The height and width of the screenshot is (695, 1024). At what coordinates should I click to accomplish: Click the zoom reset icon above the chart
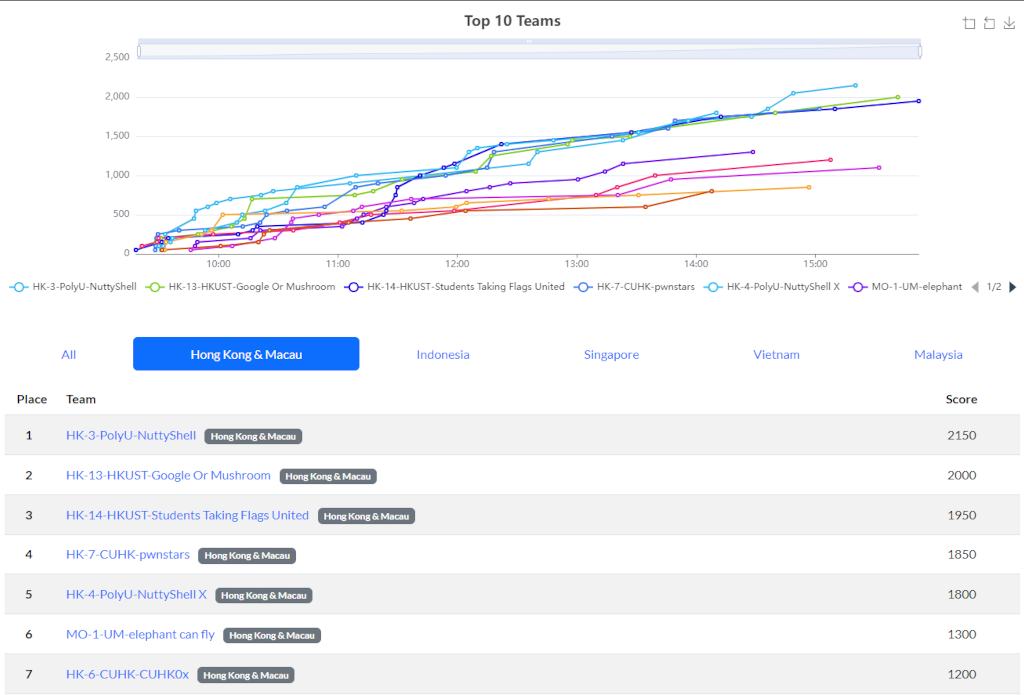[989, 24]
